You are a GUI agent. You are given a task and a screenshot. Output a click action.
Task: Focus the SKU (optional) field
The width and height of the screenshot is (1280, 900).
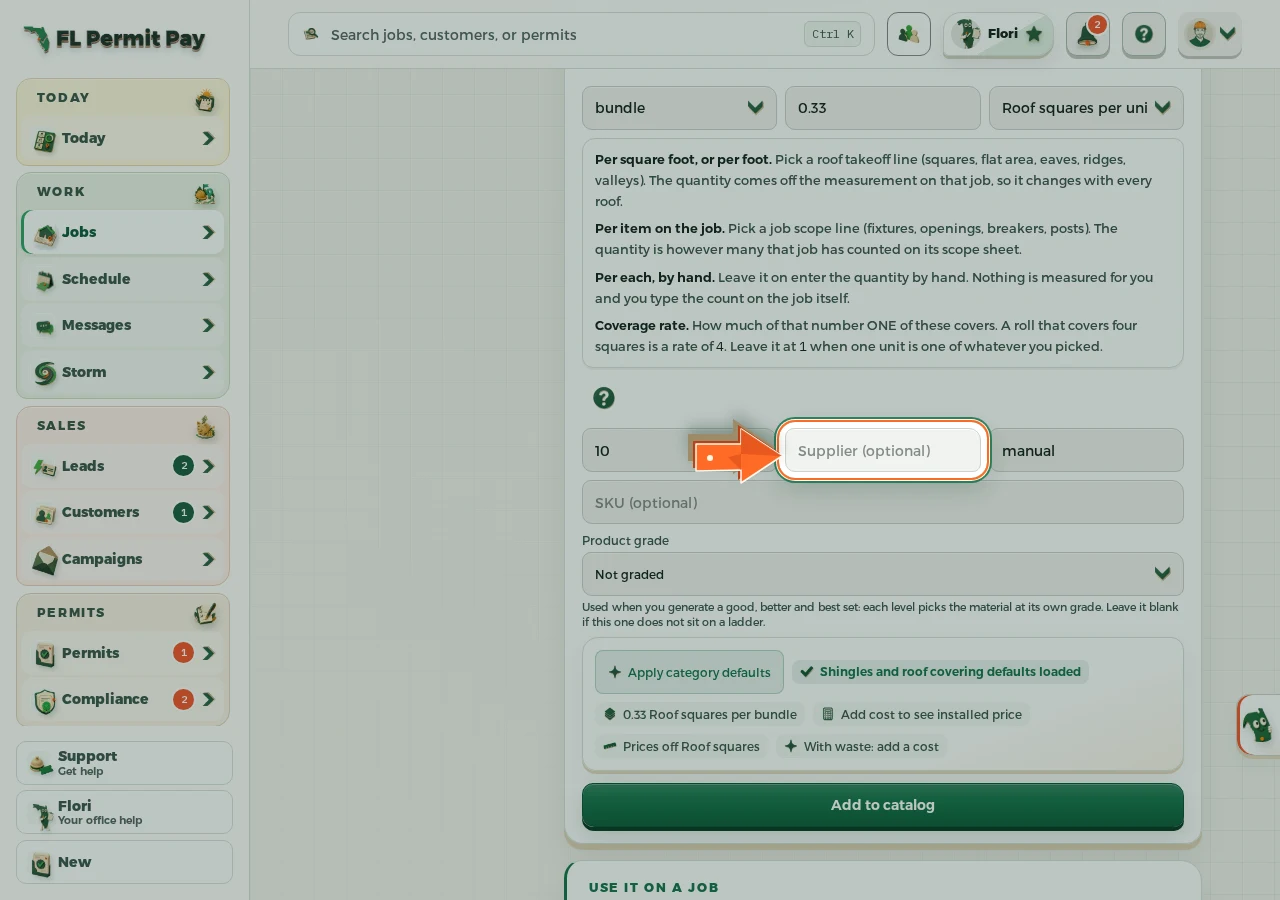pyautogui.click(x=883, y=502)
